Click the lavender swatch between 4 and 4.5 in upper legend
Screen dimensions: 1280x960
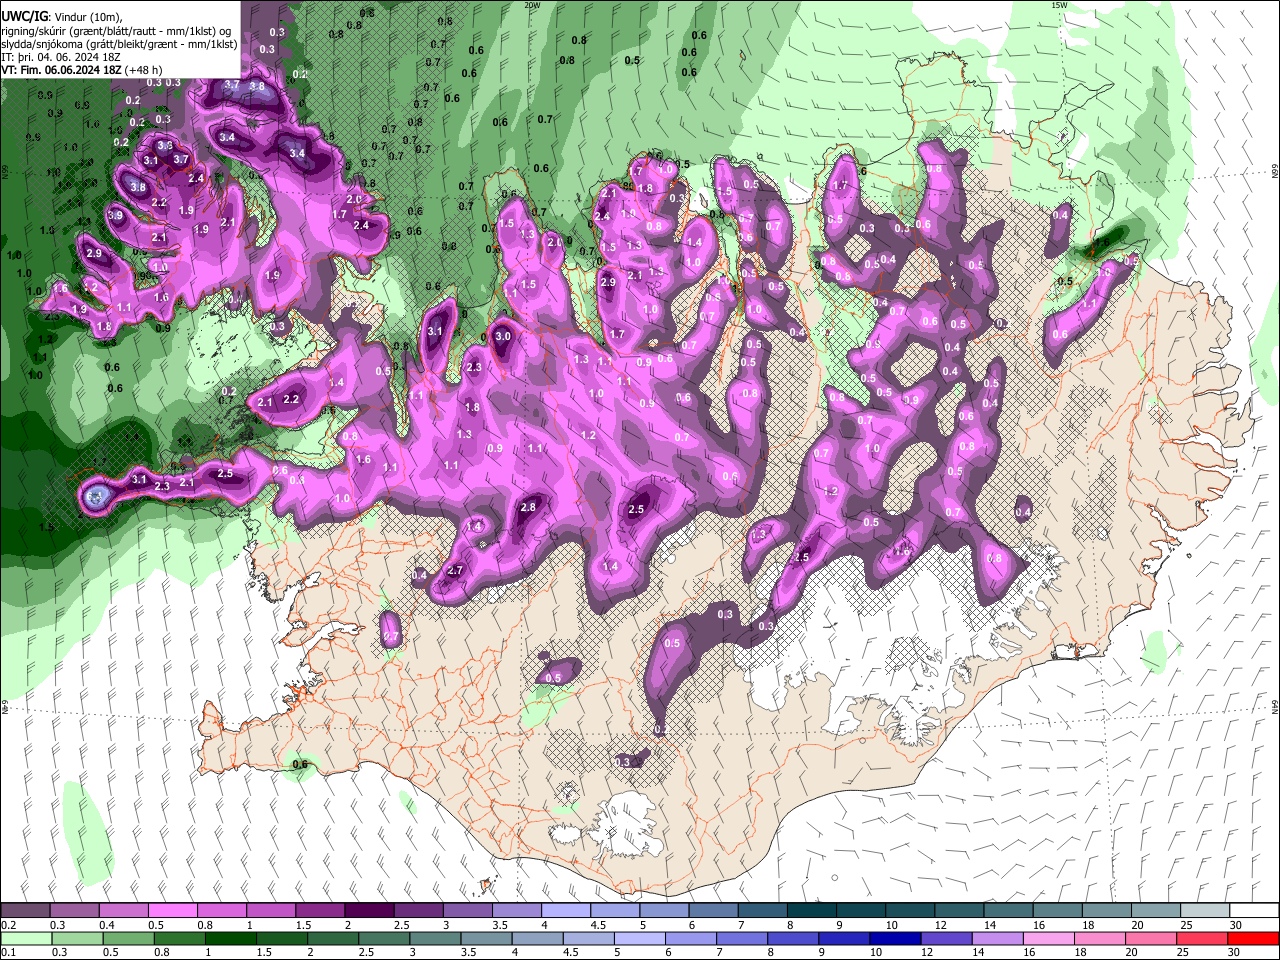564,911
